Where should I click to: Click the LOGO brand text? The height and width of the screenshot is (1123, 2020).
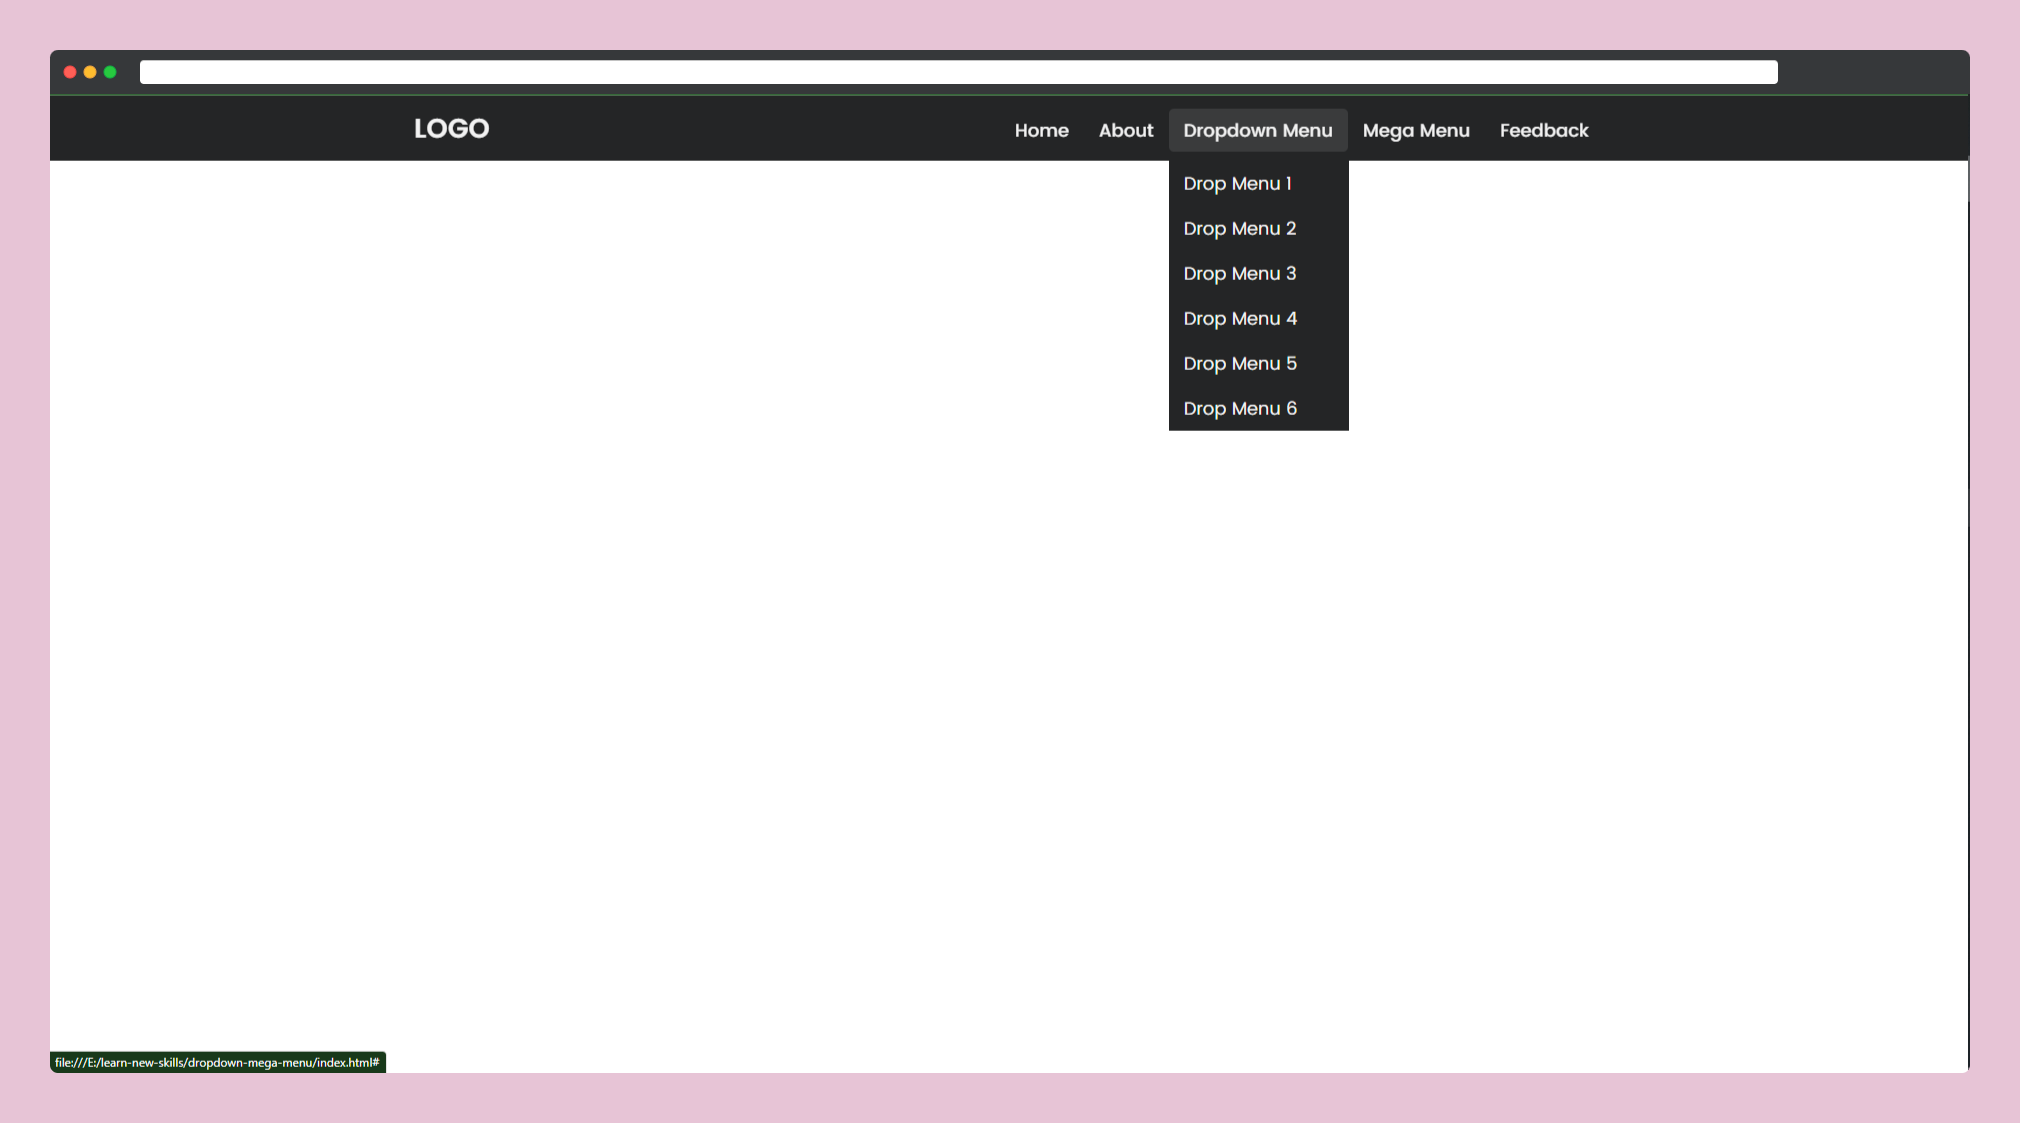point(451,129)
